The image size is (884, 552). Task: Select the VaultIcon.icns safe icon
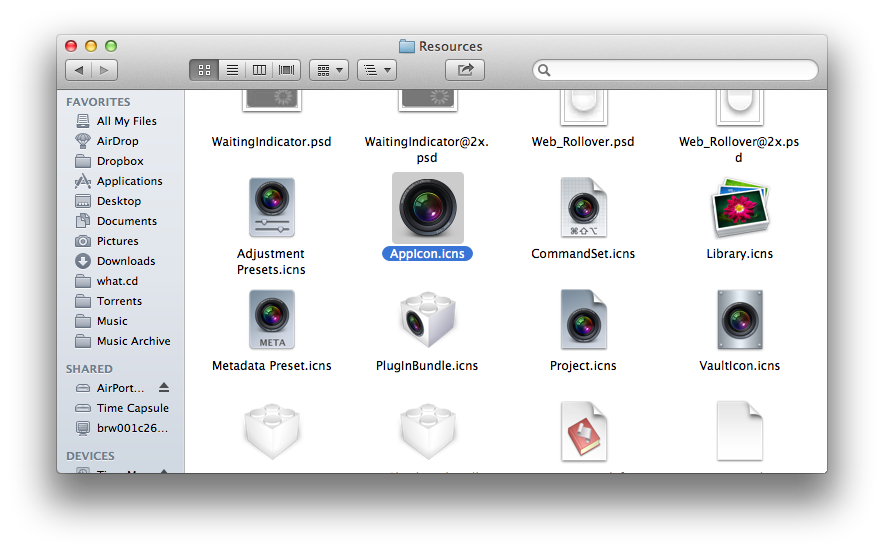[740, 320]
